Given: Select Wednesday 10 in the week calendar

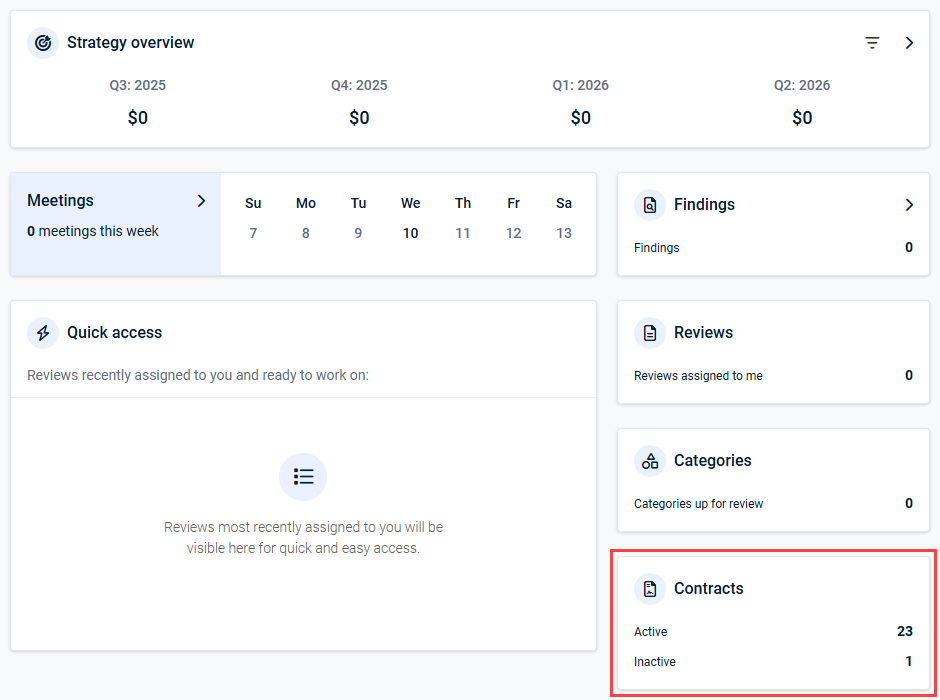Looking at the screenshot, I should (x=410, y=233).
